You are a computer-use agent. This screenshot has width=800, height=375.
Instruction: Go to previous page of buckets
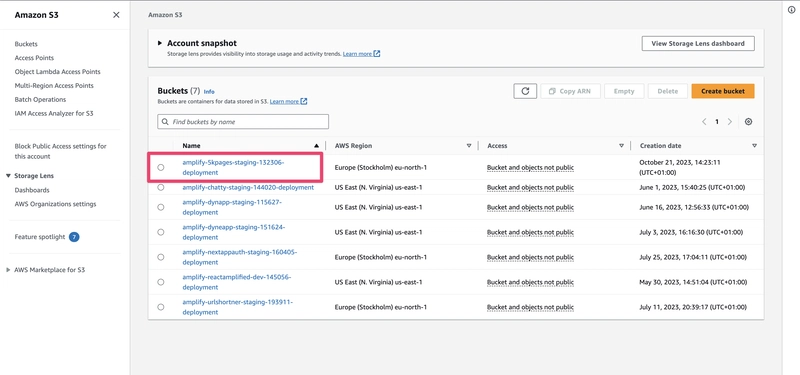point(704,122)
